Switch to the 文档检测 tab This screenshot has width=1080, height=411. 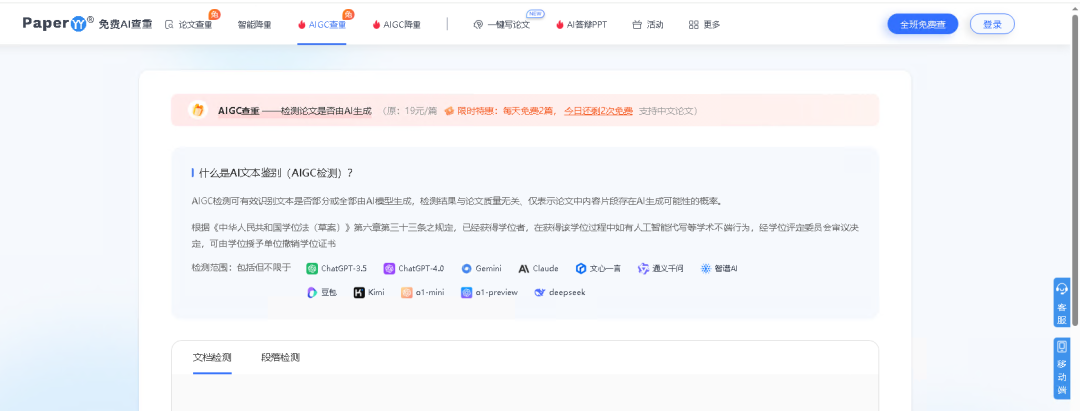[x=212, y=357]
